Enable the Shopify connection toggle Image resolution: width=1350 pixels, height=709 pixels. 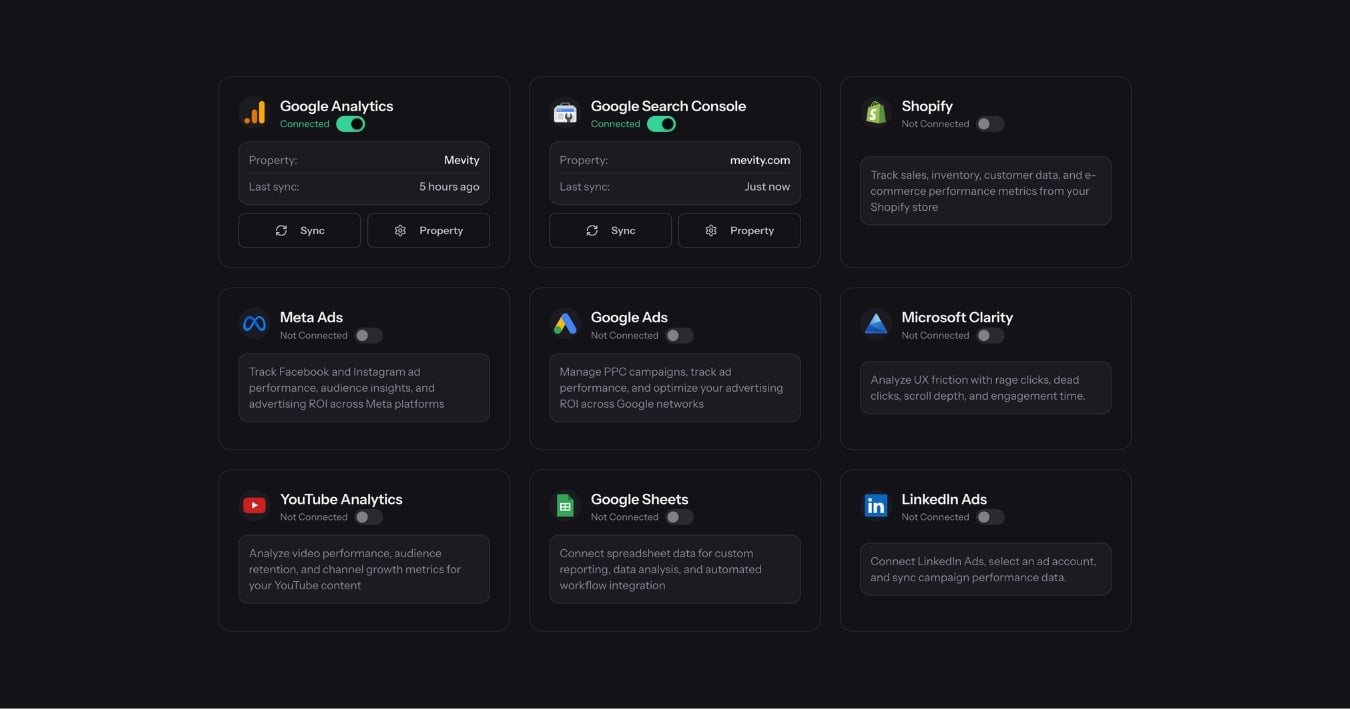click(990, 124)
